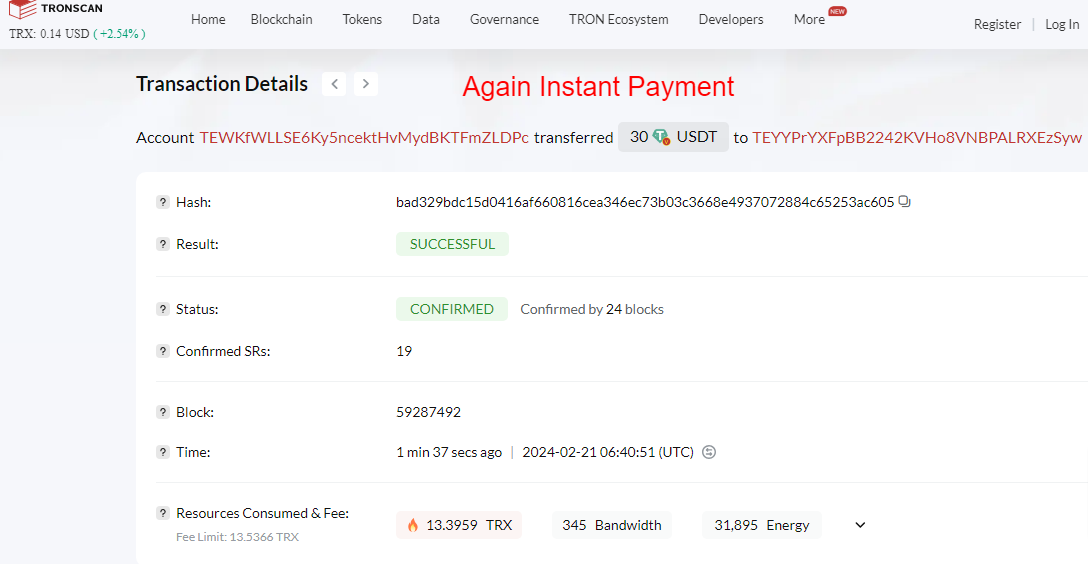Click the help icon beside Block

tap(162, 412)
